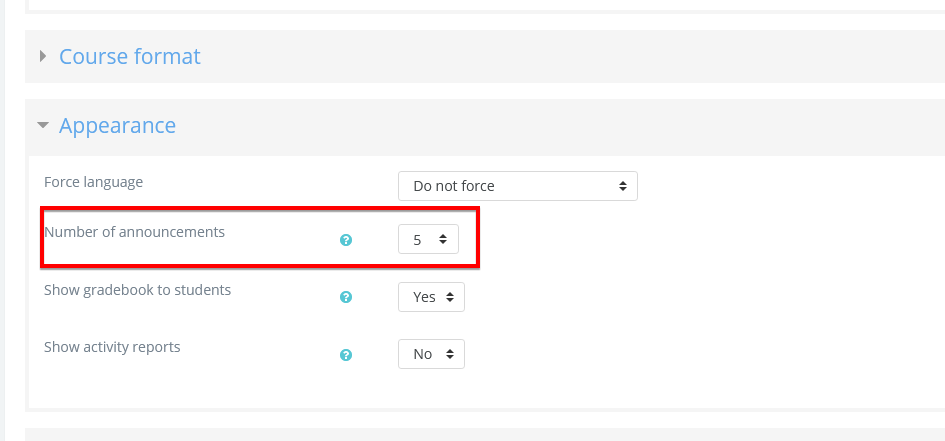This screenshot has width=945, height=441.
Task: Click the Number of announcements label
Action: coord(134,232)
